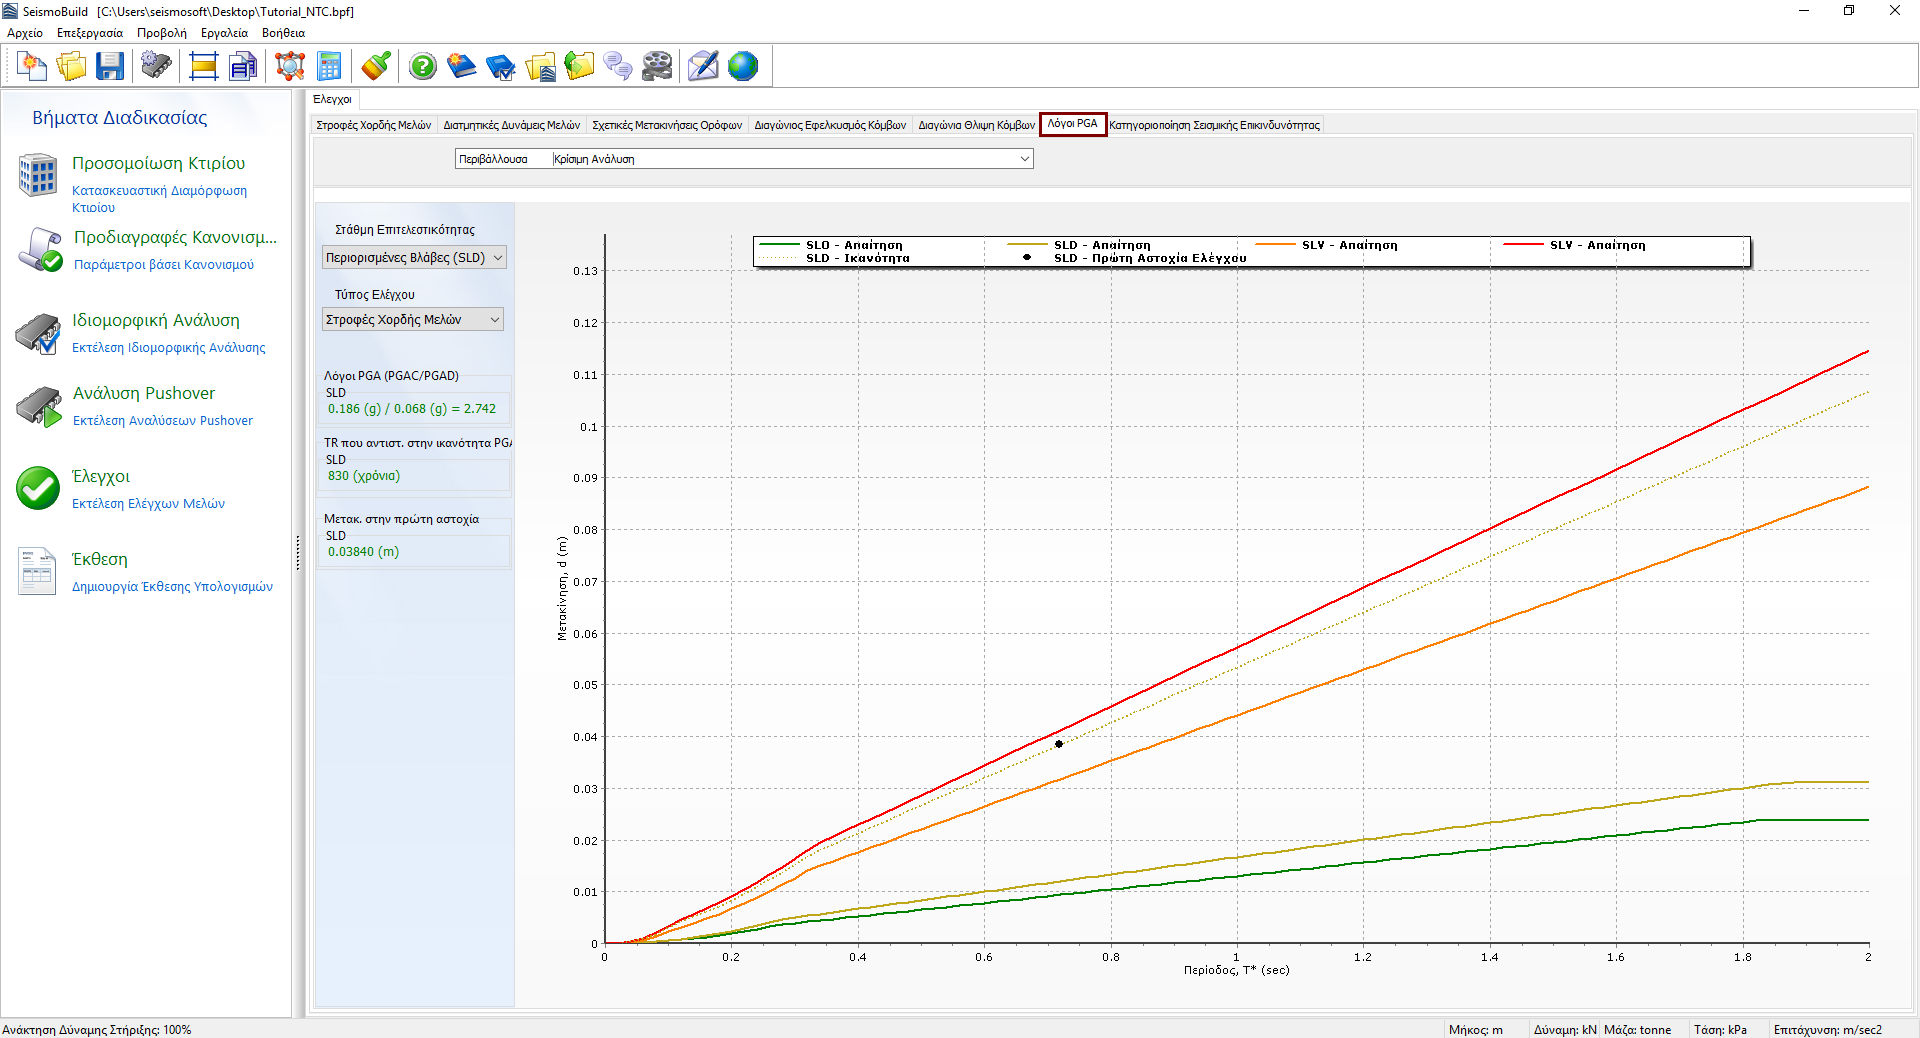
Task: Click the open folder toolbar icon
Action: click(x=71, y=67)
